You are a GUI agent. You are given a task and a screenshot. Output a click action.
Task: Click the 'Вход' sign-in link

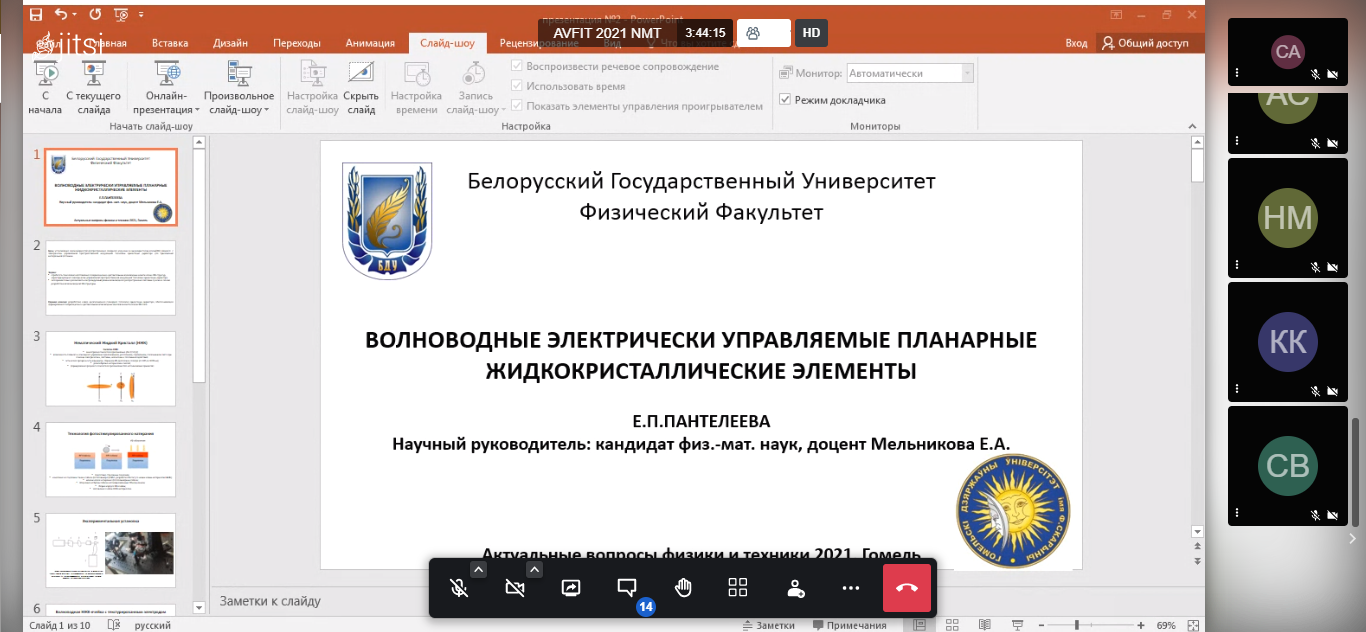[1076, 43]
